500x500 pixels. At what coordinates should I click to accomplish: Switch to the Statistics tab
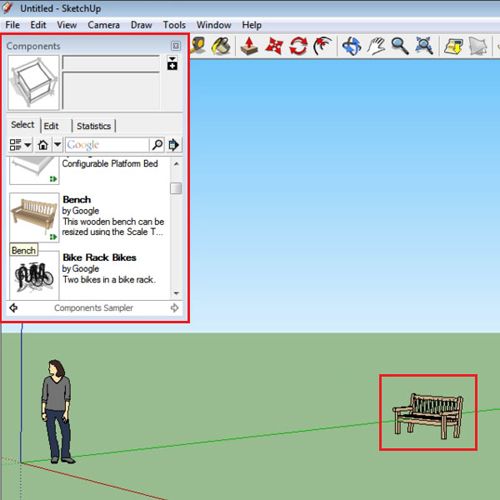[x=94, y=126]
